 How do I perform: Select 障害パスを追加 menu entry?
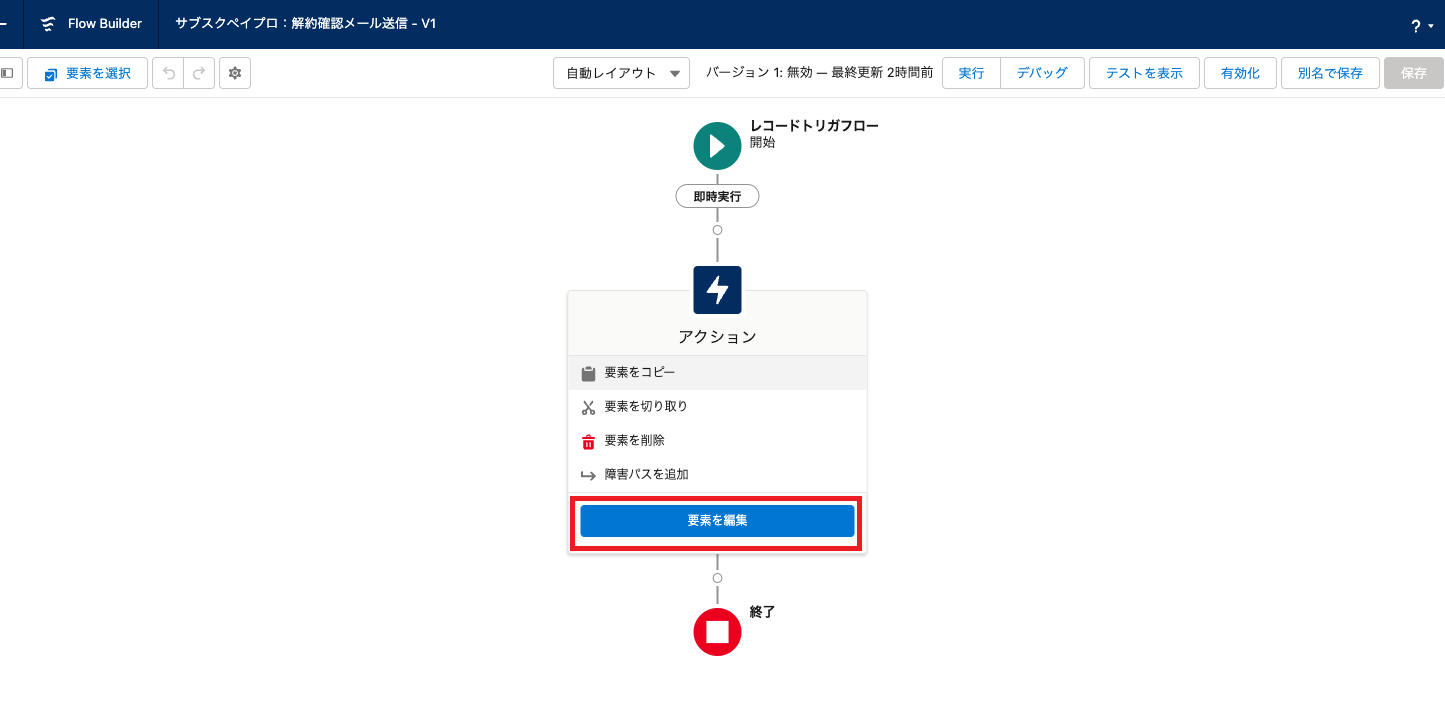(x=646, y=475)
